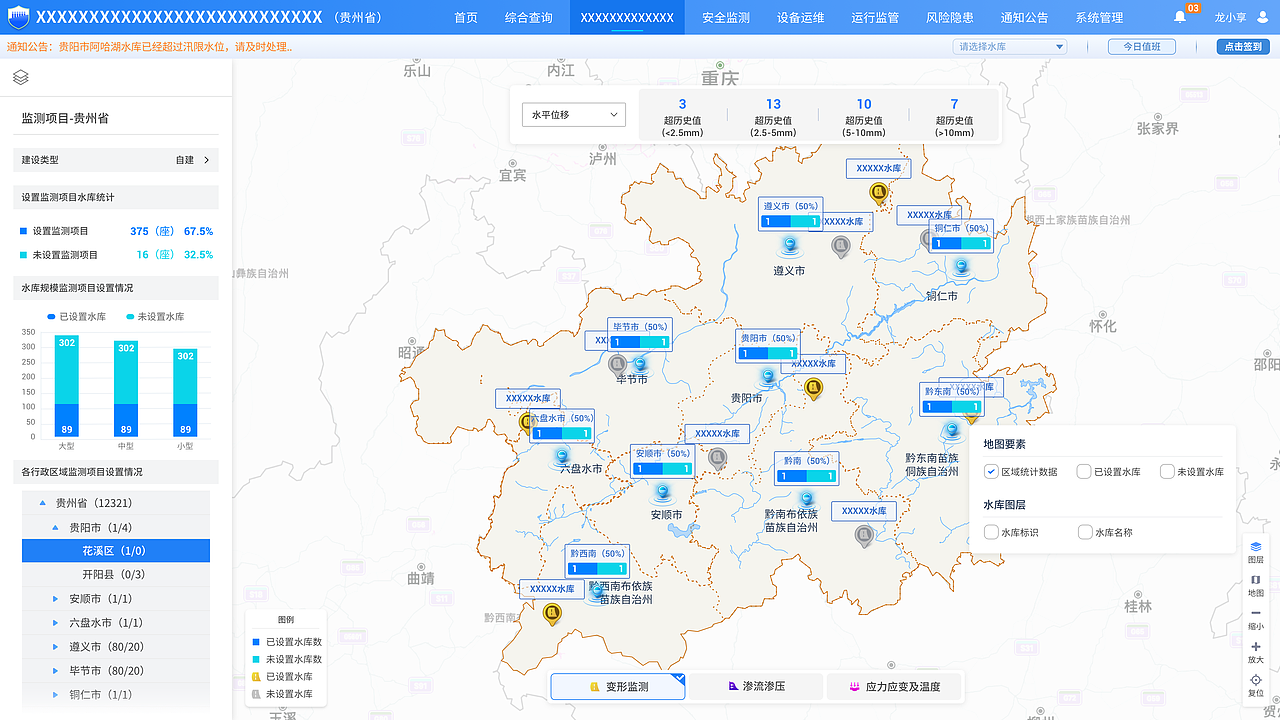Click the 13 超历史值 (2.5-5mm) statistic

(x=773, y=117)
